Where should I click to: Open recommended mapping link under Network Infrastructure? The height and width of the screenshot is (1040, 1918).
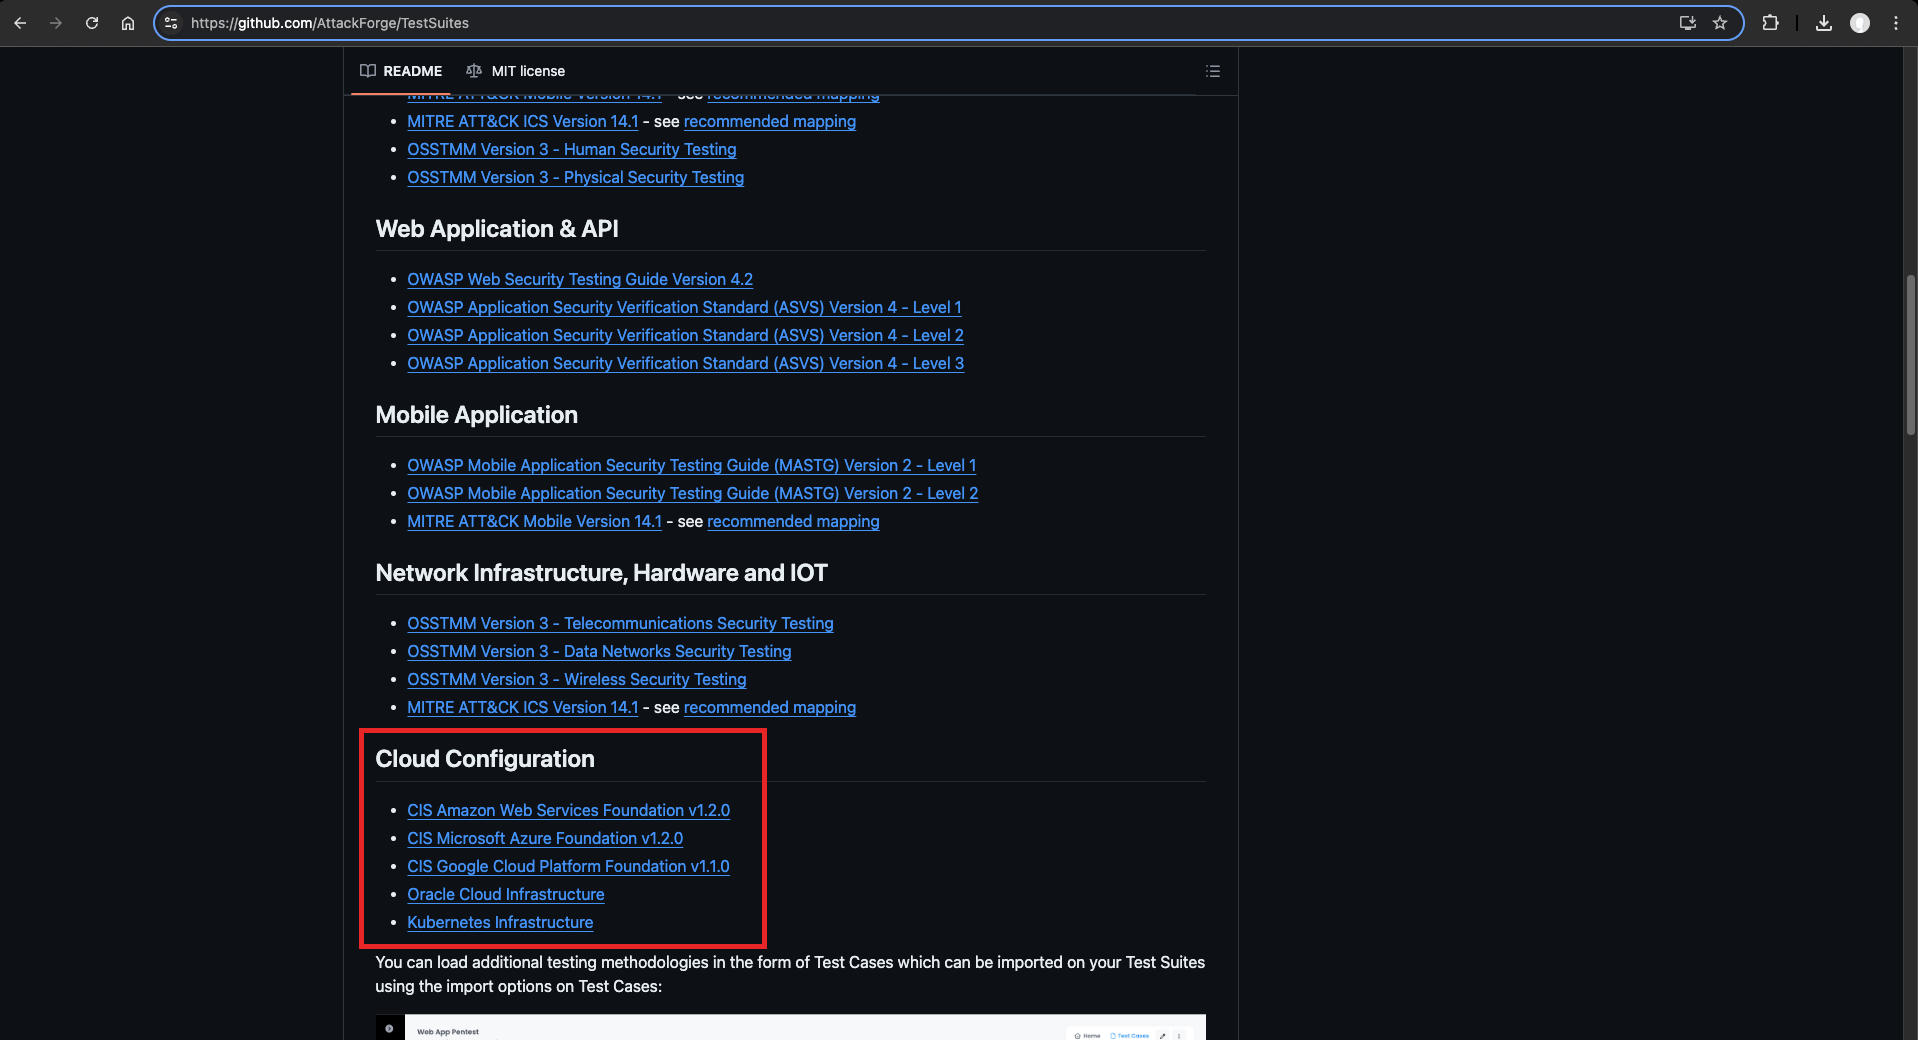click(x=769, y=707)
